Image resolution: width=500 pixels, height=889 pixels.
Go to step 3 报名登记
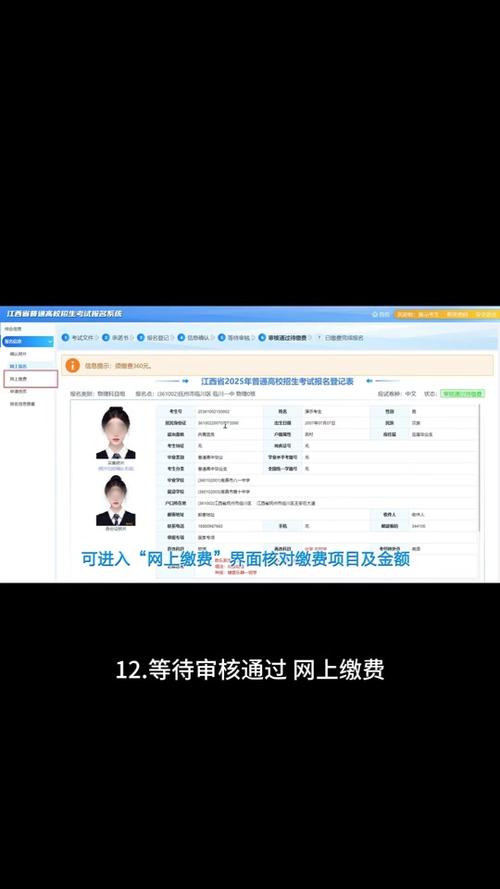tap(153, 337)
